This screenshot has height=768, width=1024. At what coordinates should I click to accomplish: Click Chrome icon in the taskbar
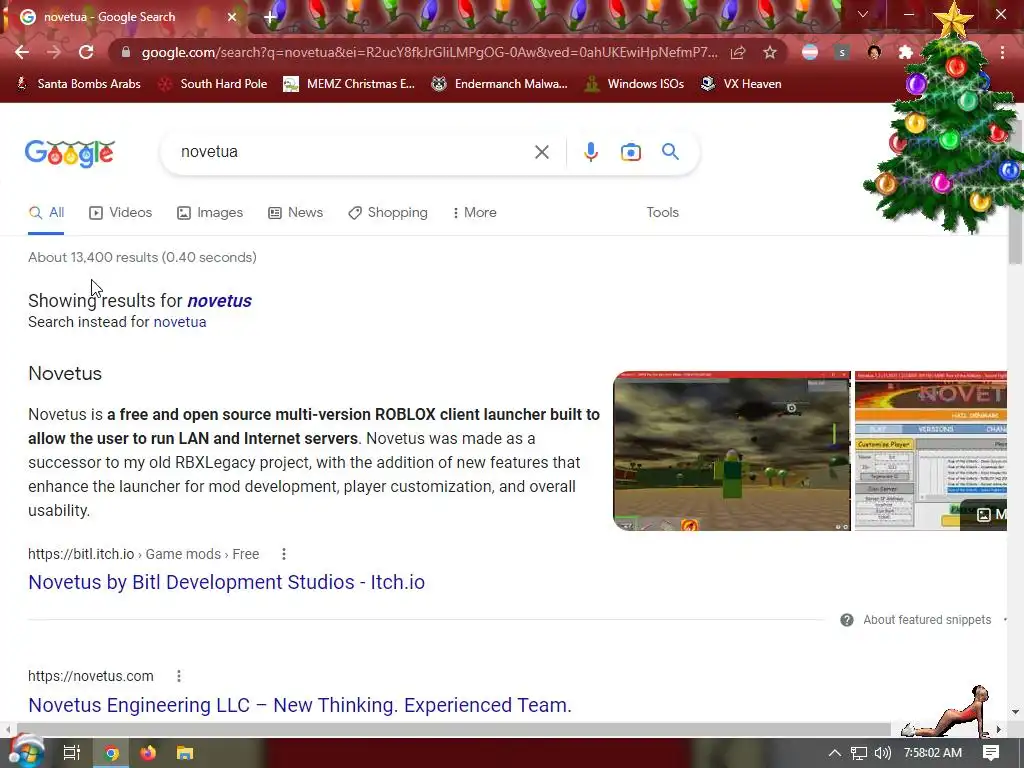click(x=112, y=753)
